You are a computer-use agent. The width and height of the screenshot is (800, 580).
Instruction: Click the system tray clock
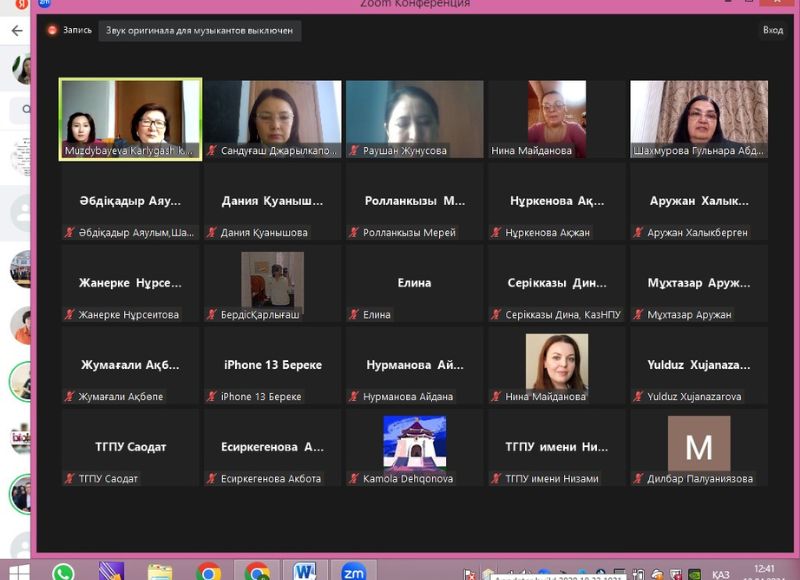[x=764, y=572]
